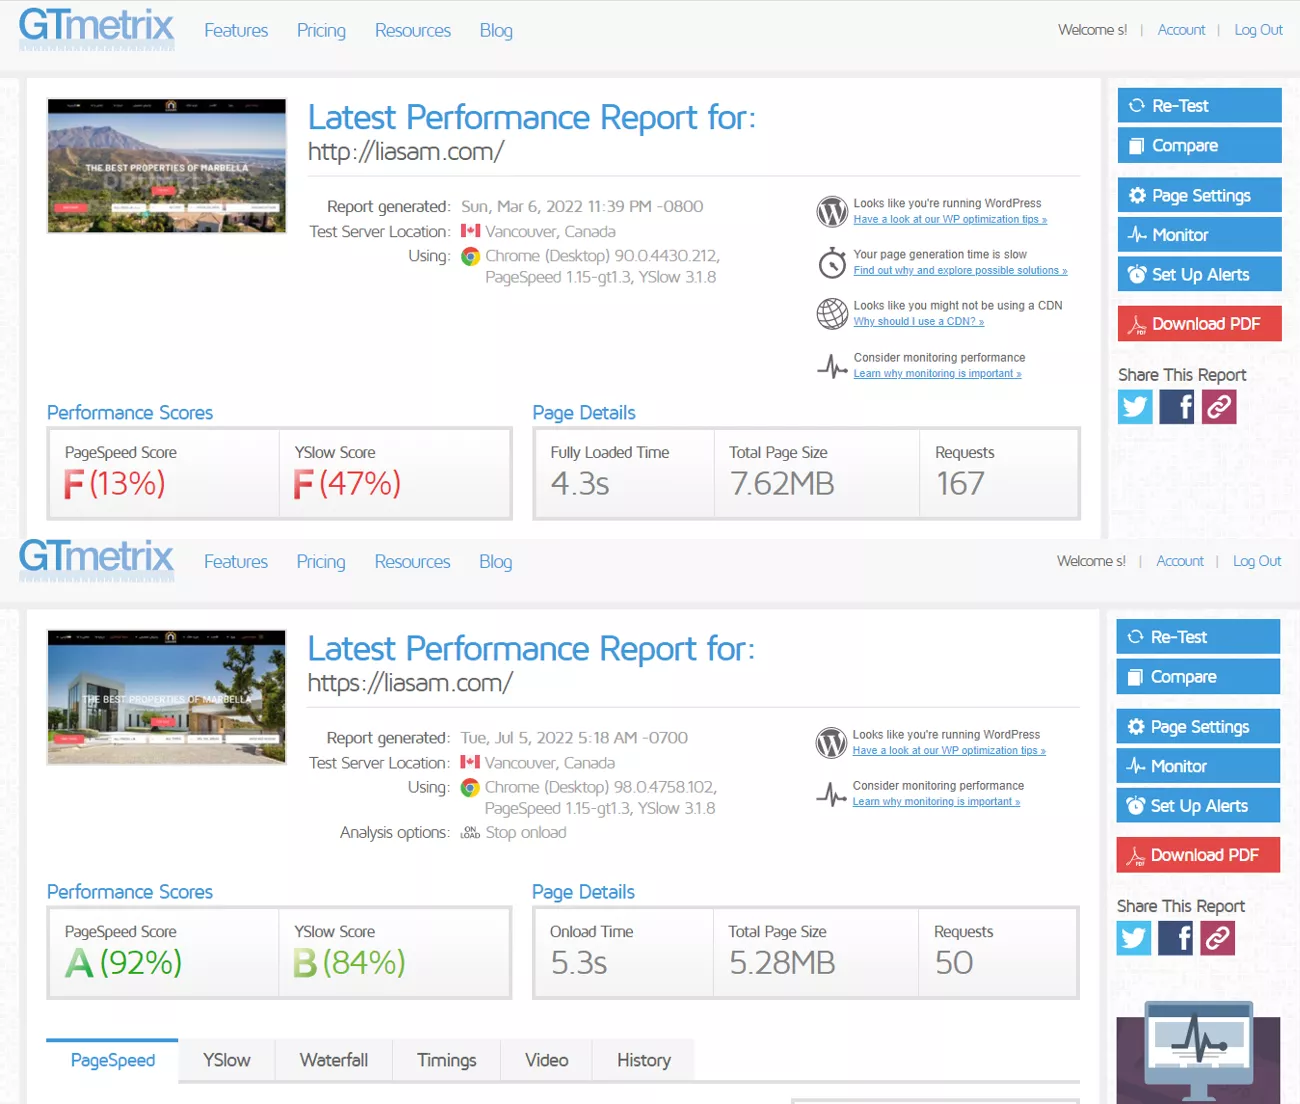The width and height of the screenshot is (1300, 1104).
Task: Click Set Up Alerts in the http://liasam.com/ report
Action: click(x=1200, y=274)
